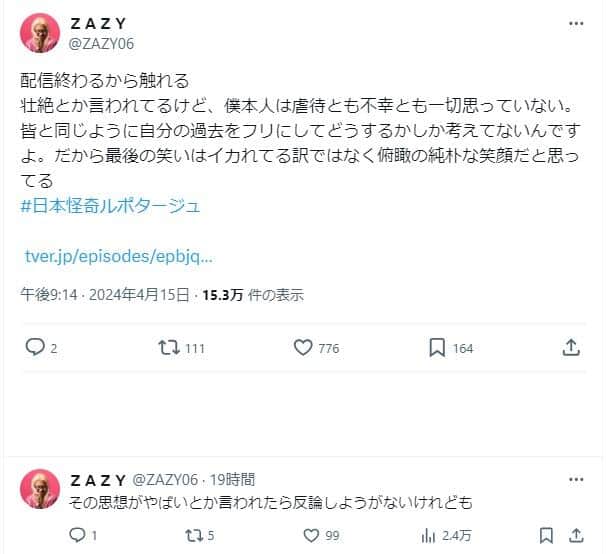Bookmark the reply tweet

547,535
